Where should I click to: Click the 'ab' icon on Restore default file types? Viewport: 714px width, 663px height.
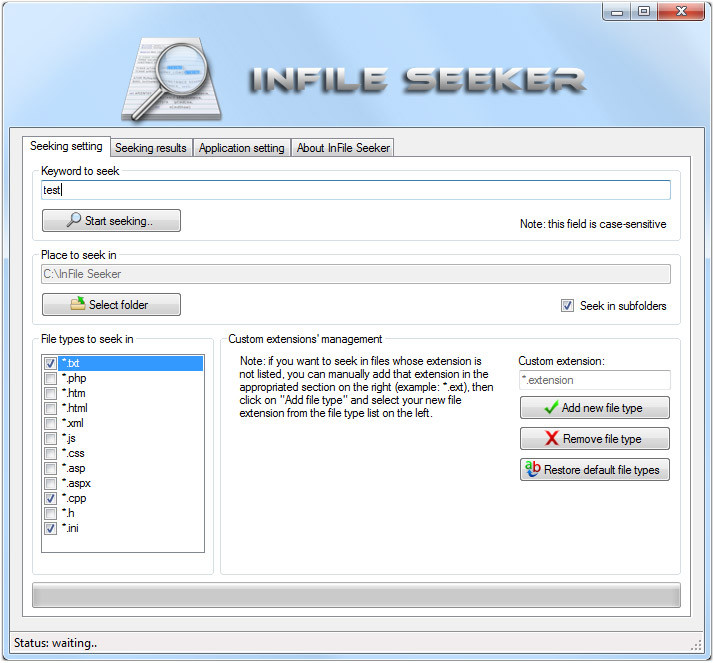532,469
